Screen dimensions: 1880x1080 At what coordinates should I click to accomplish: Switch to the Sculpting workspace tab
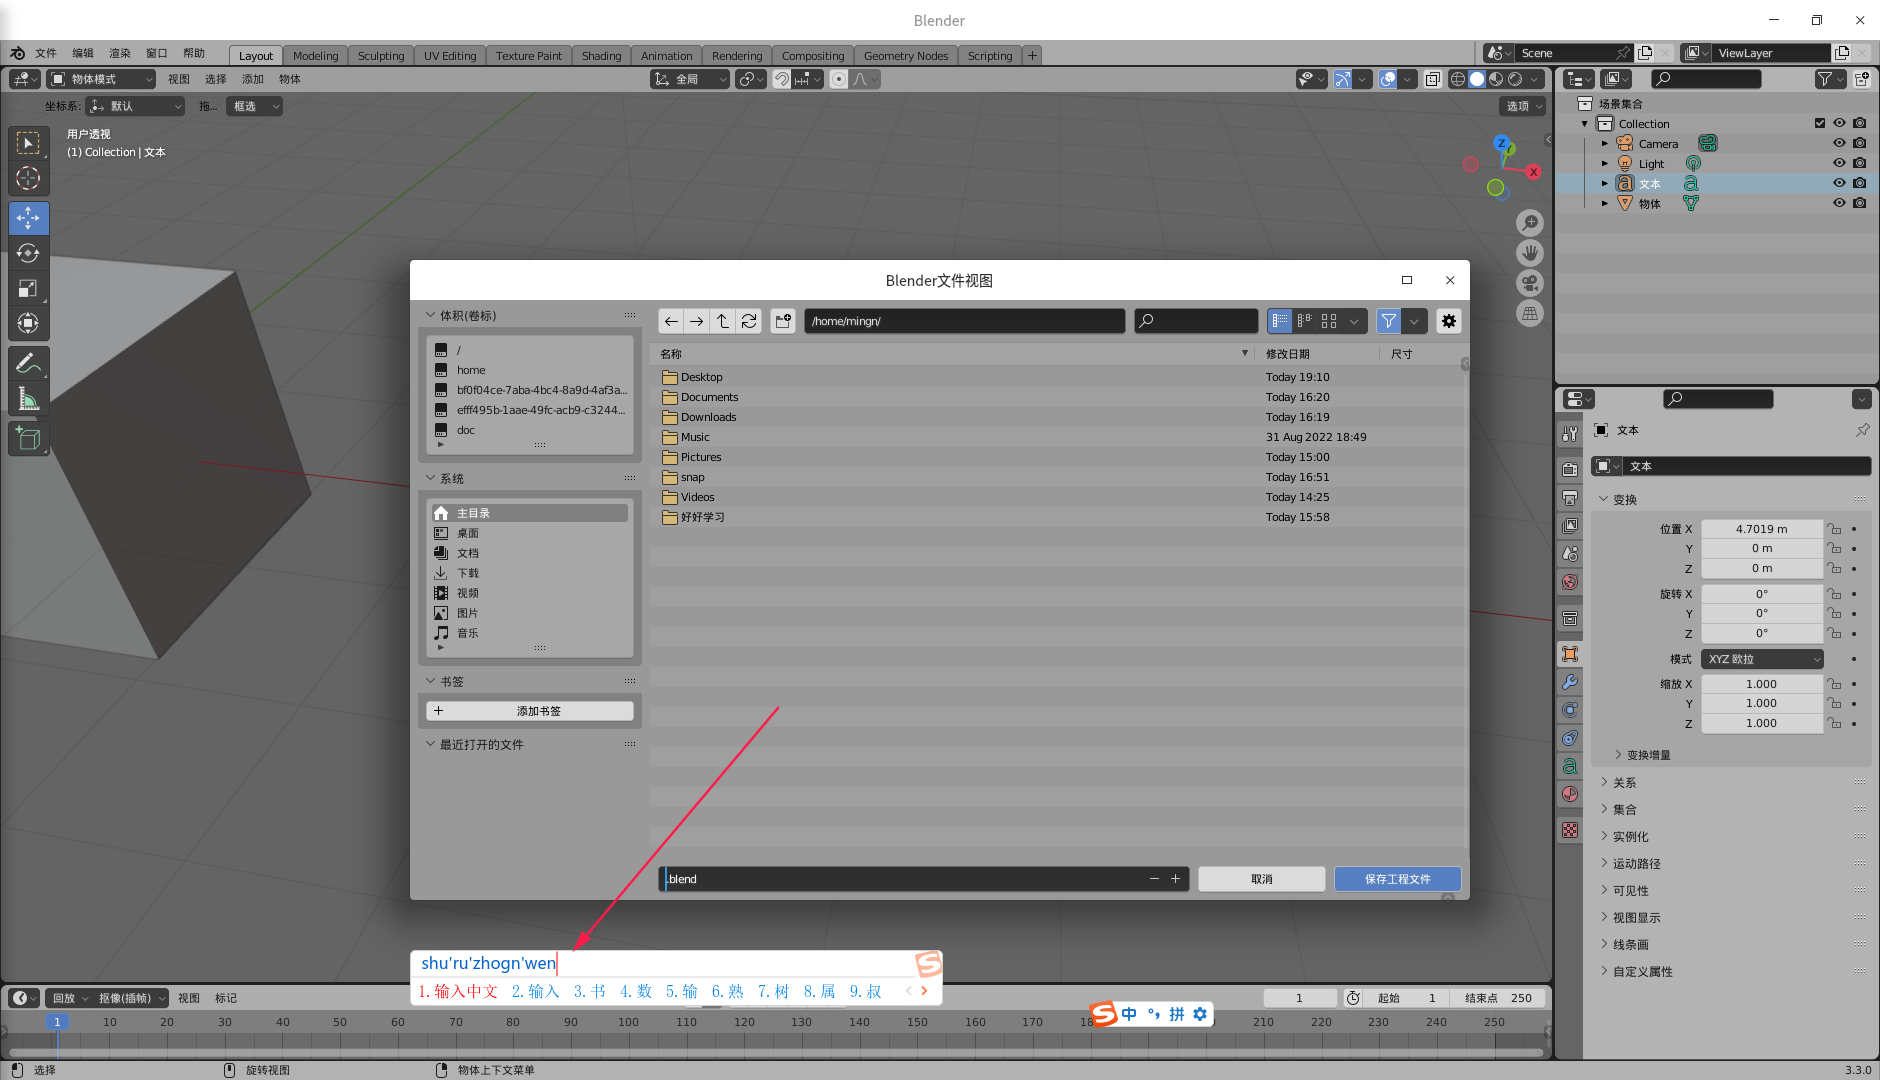pyautogui.click(x=381, y=56)
